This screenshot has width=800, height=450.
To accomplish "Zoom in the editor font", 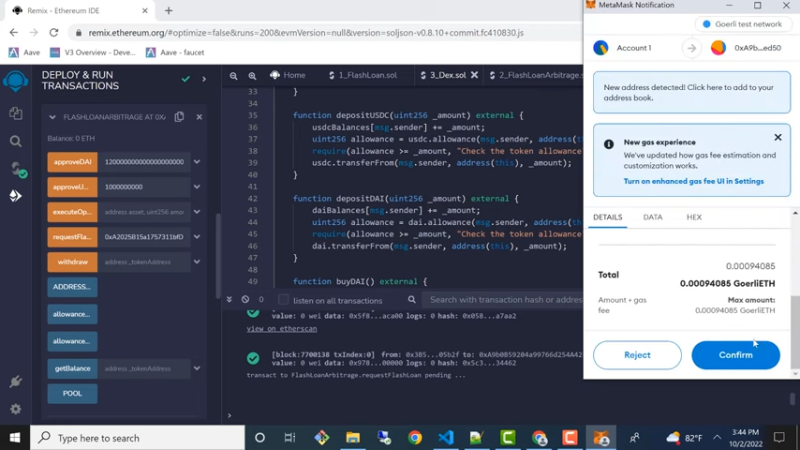I will (252, 76).
